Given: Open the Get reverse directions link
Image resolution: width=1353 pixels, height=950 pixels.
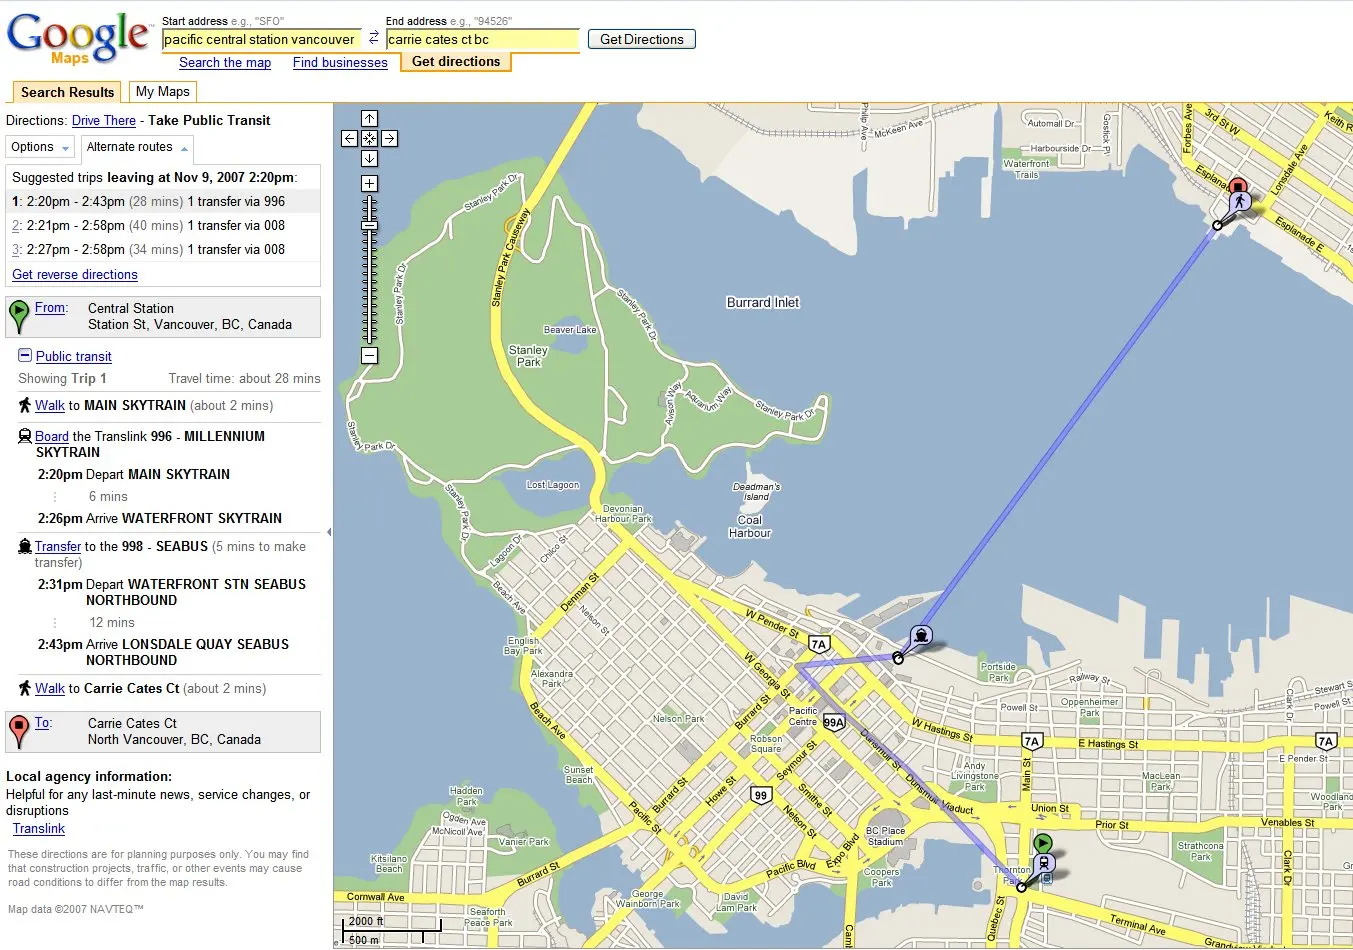Looking at the screenshot, I should (75, 275).
